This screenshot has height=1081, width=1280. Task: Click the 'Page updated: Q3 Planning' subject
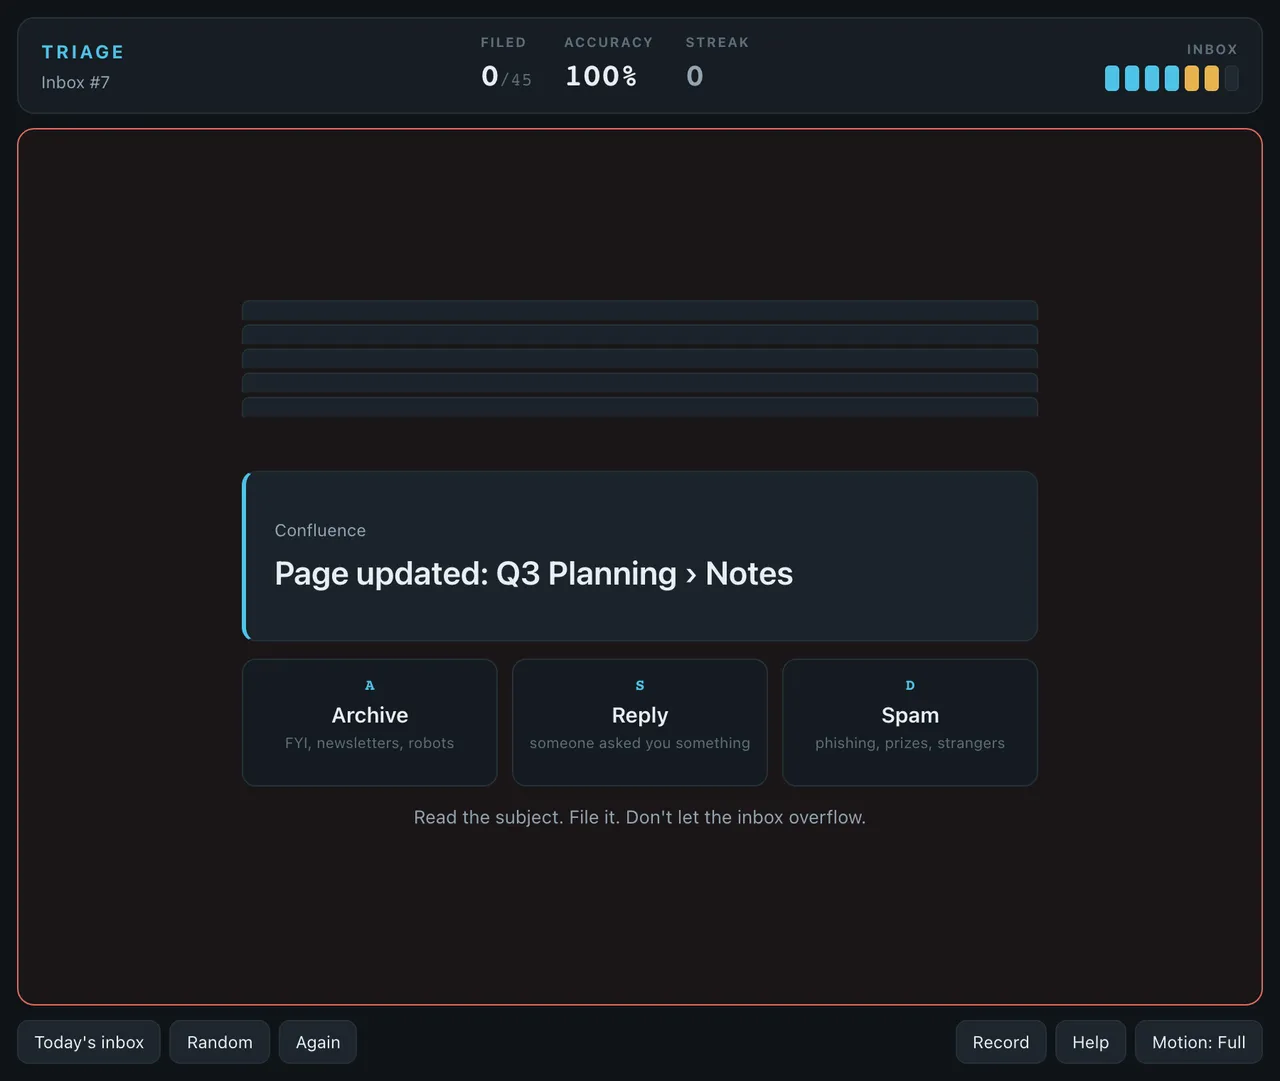coord(534,573)
